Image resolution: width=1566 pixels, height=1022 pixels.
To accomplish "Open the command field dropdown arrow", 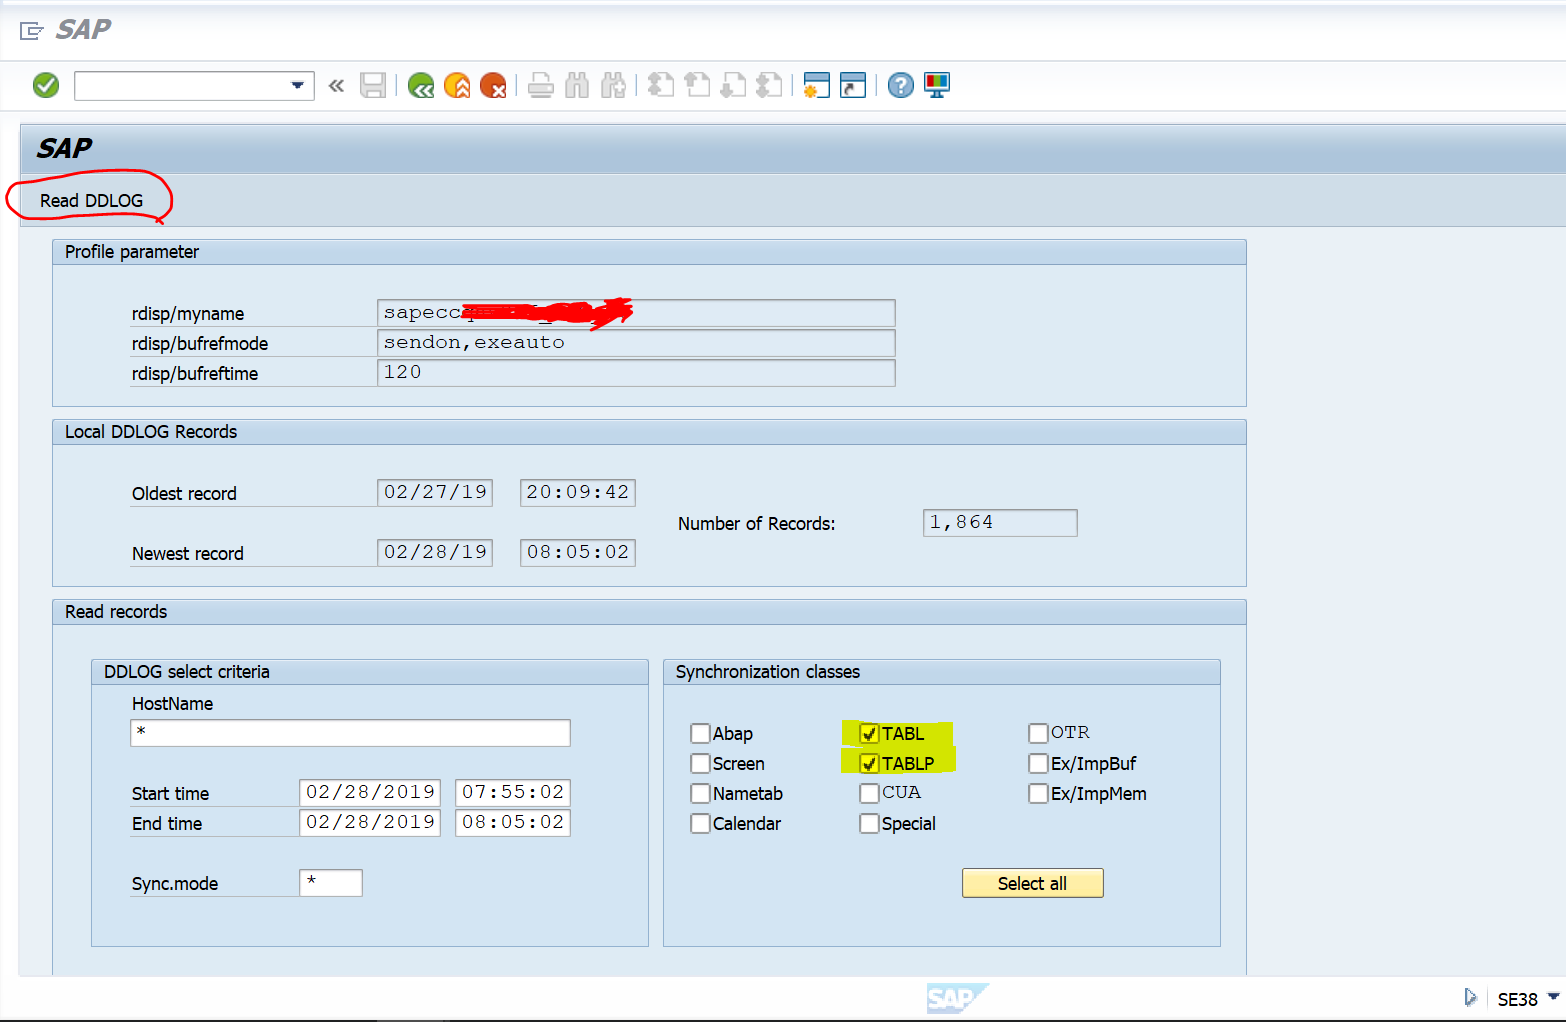I will coord(297,85).
